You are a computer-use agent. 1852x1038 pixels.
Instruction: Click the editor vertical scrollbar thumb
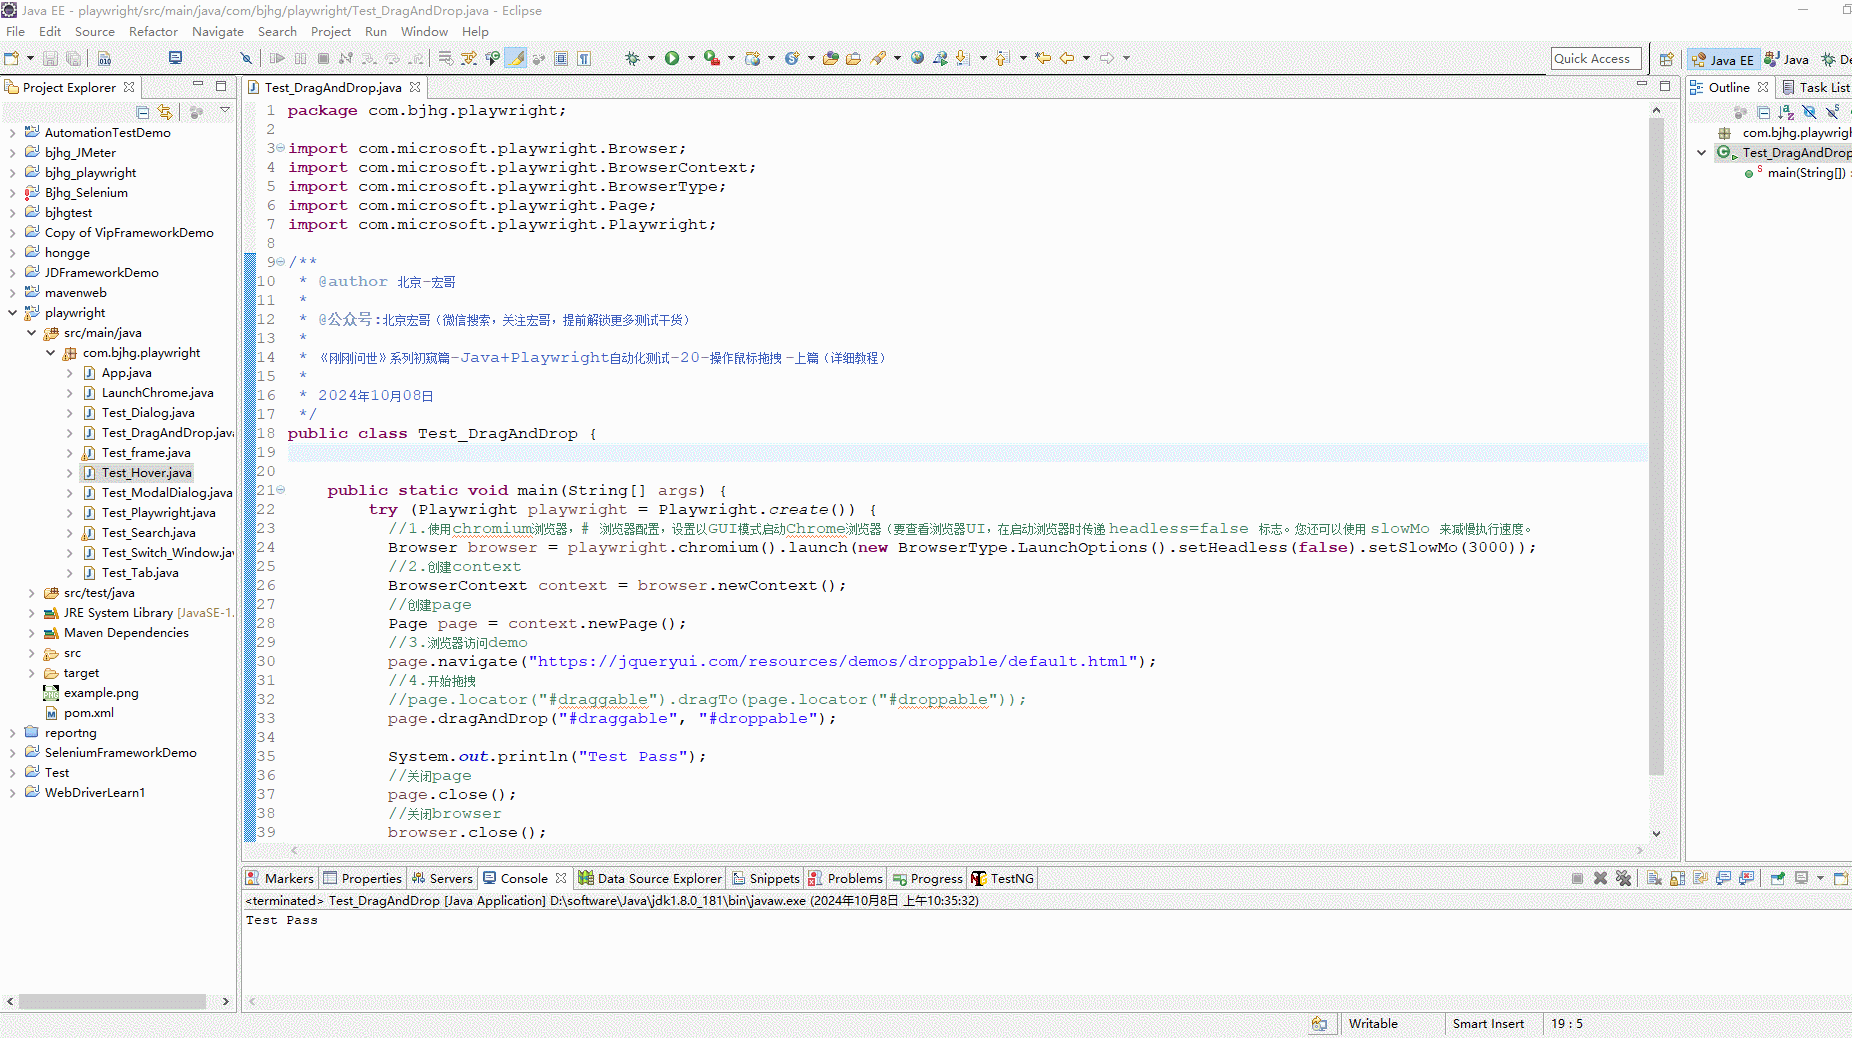click(1656, 445)
